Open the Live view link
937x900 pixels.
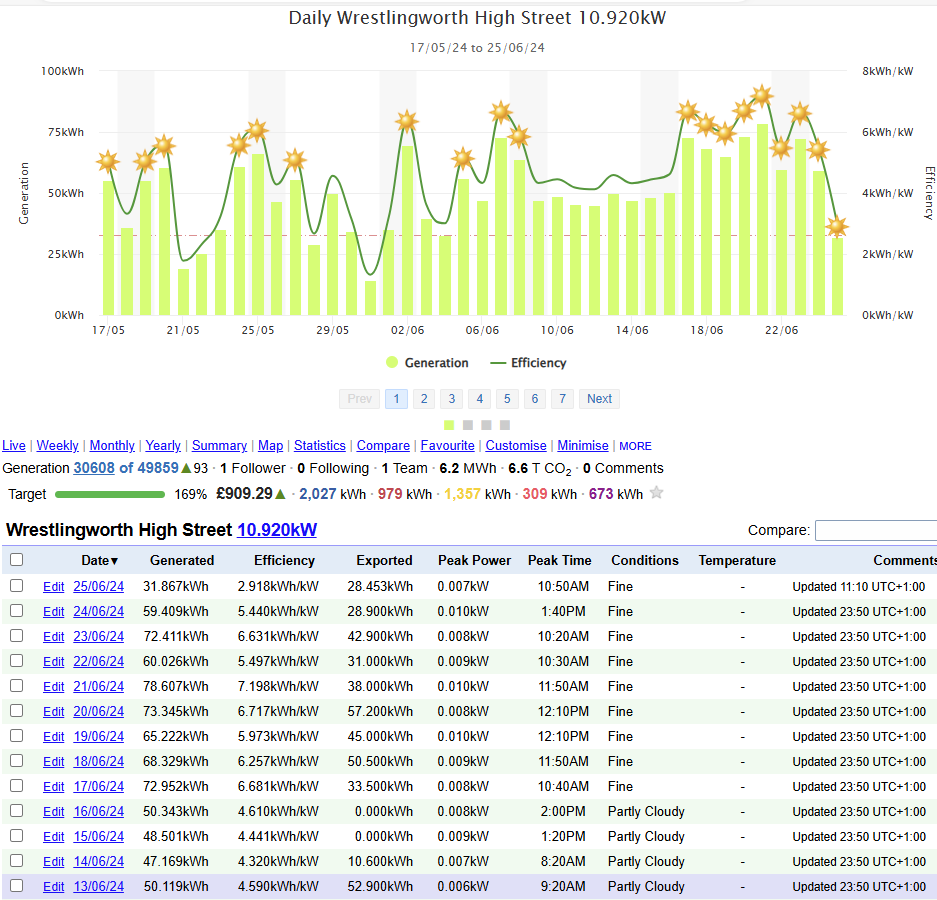tap(14, 446)
